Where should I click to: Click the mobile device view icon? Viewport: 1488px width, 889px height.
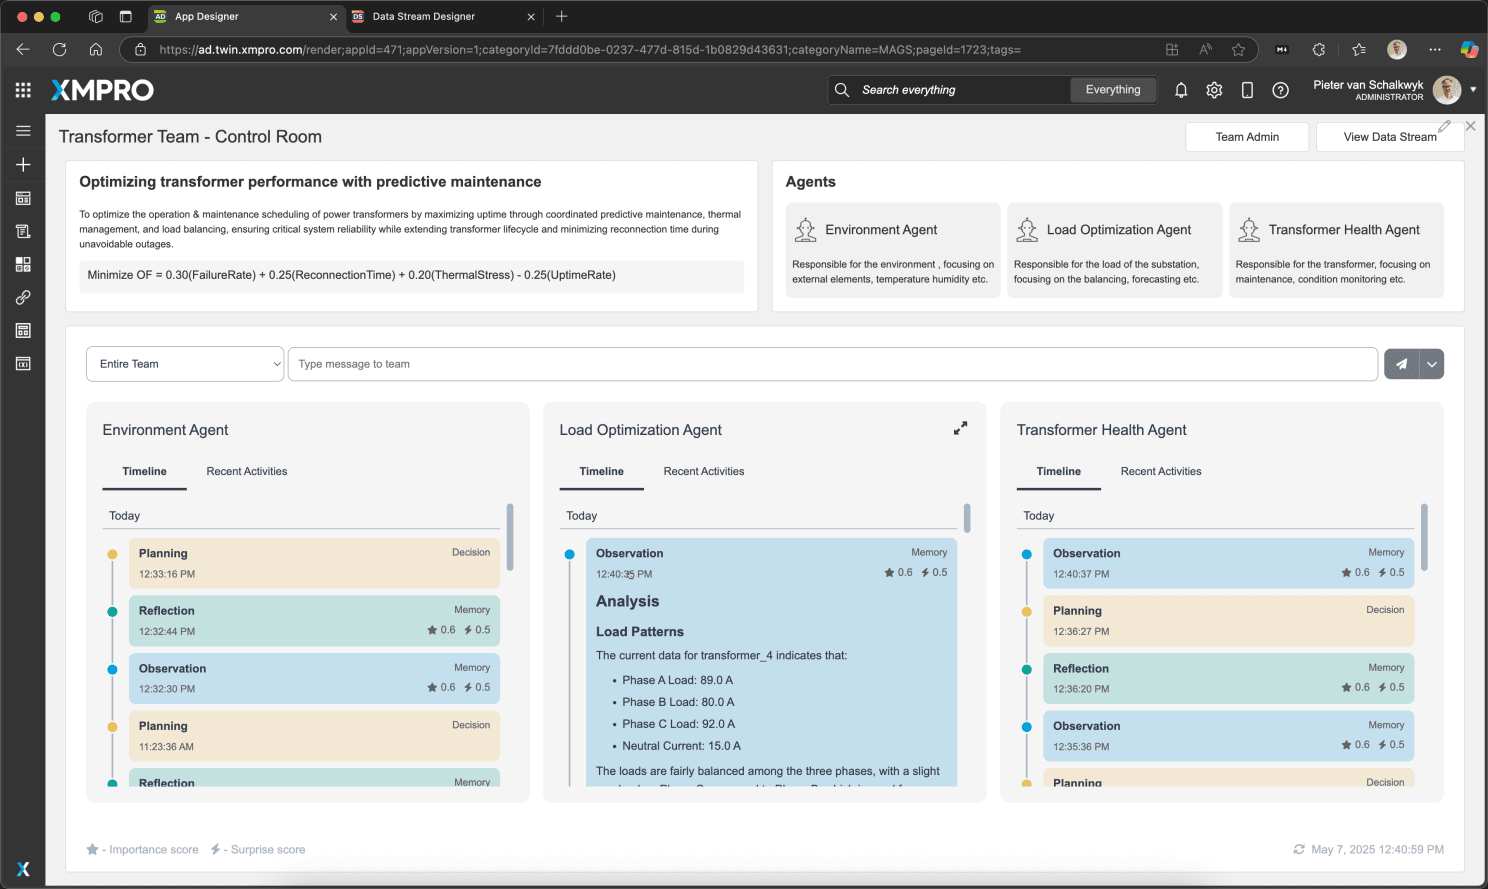1247,90
